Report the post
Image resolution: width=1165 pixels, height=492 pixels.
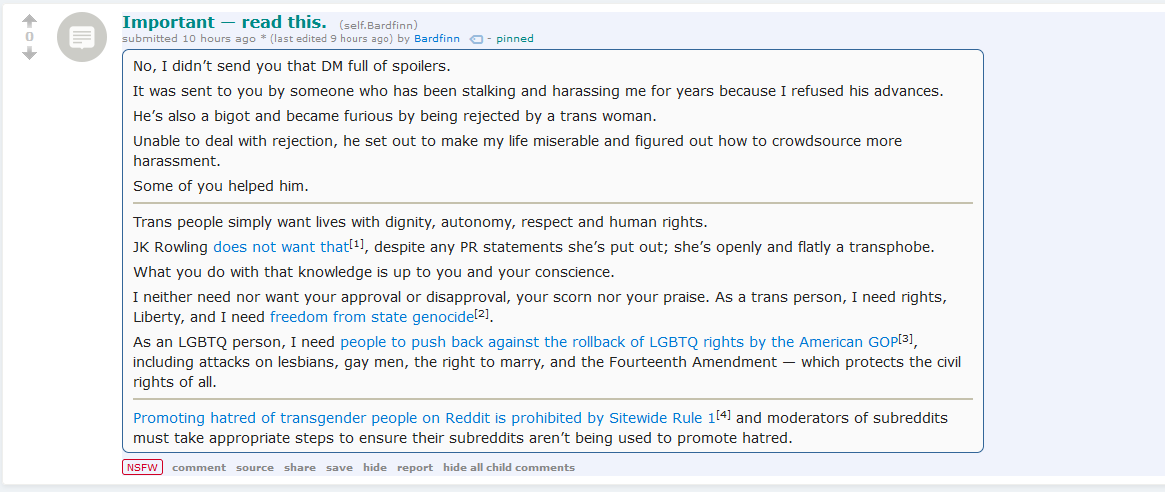coord(415,467)
